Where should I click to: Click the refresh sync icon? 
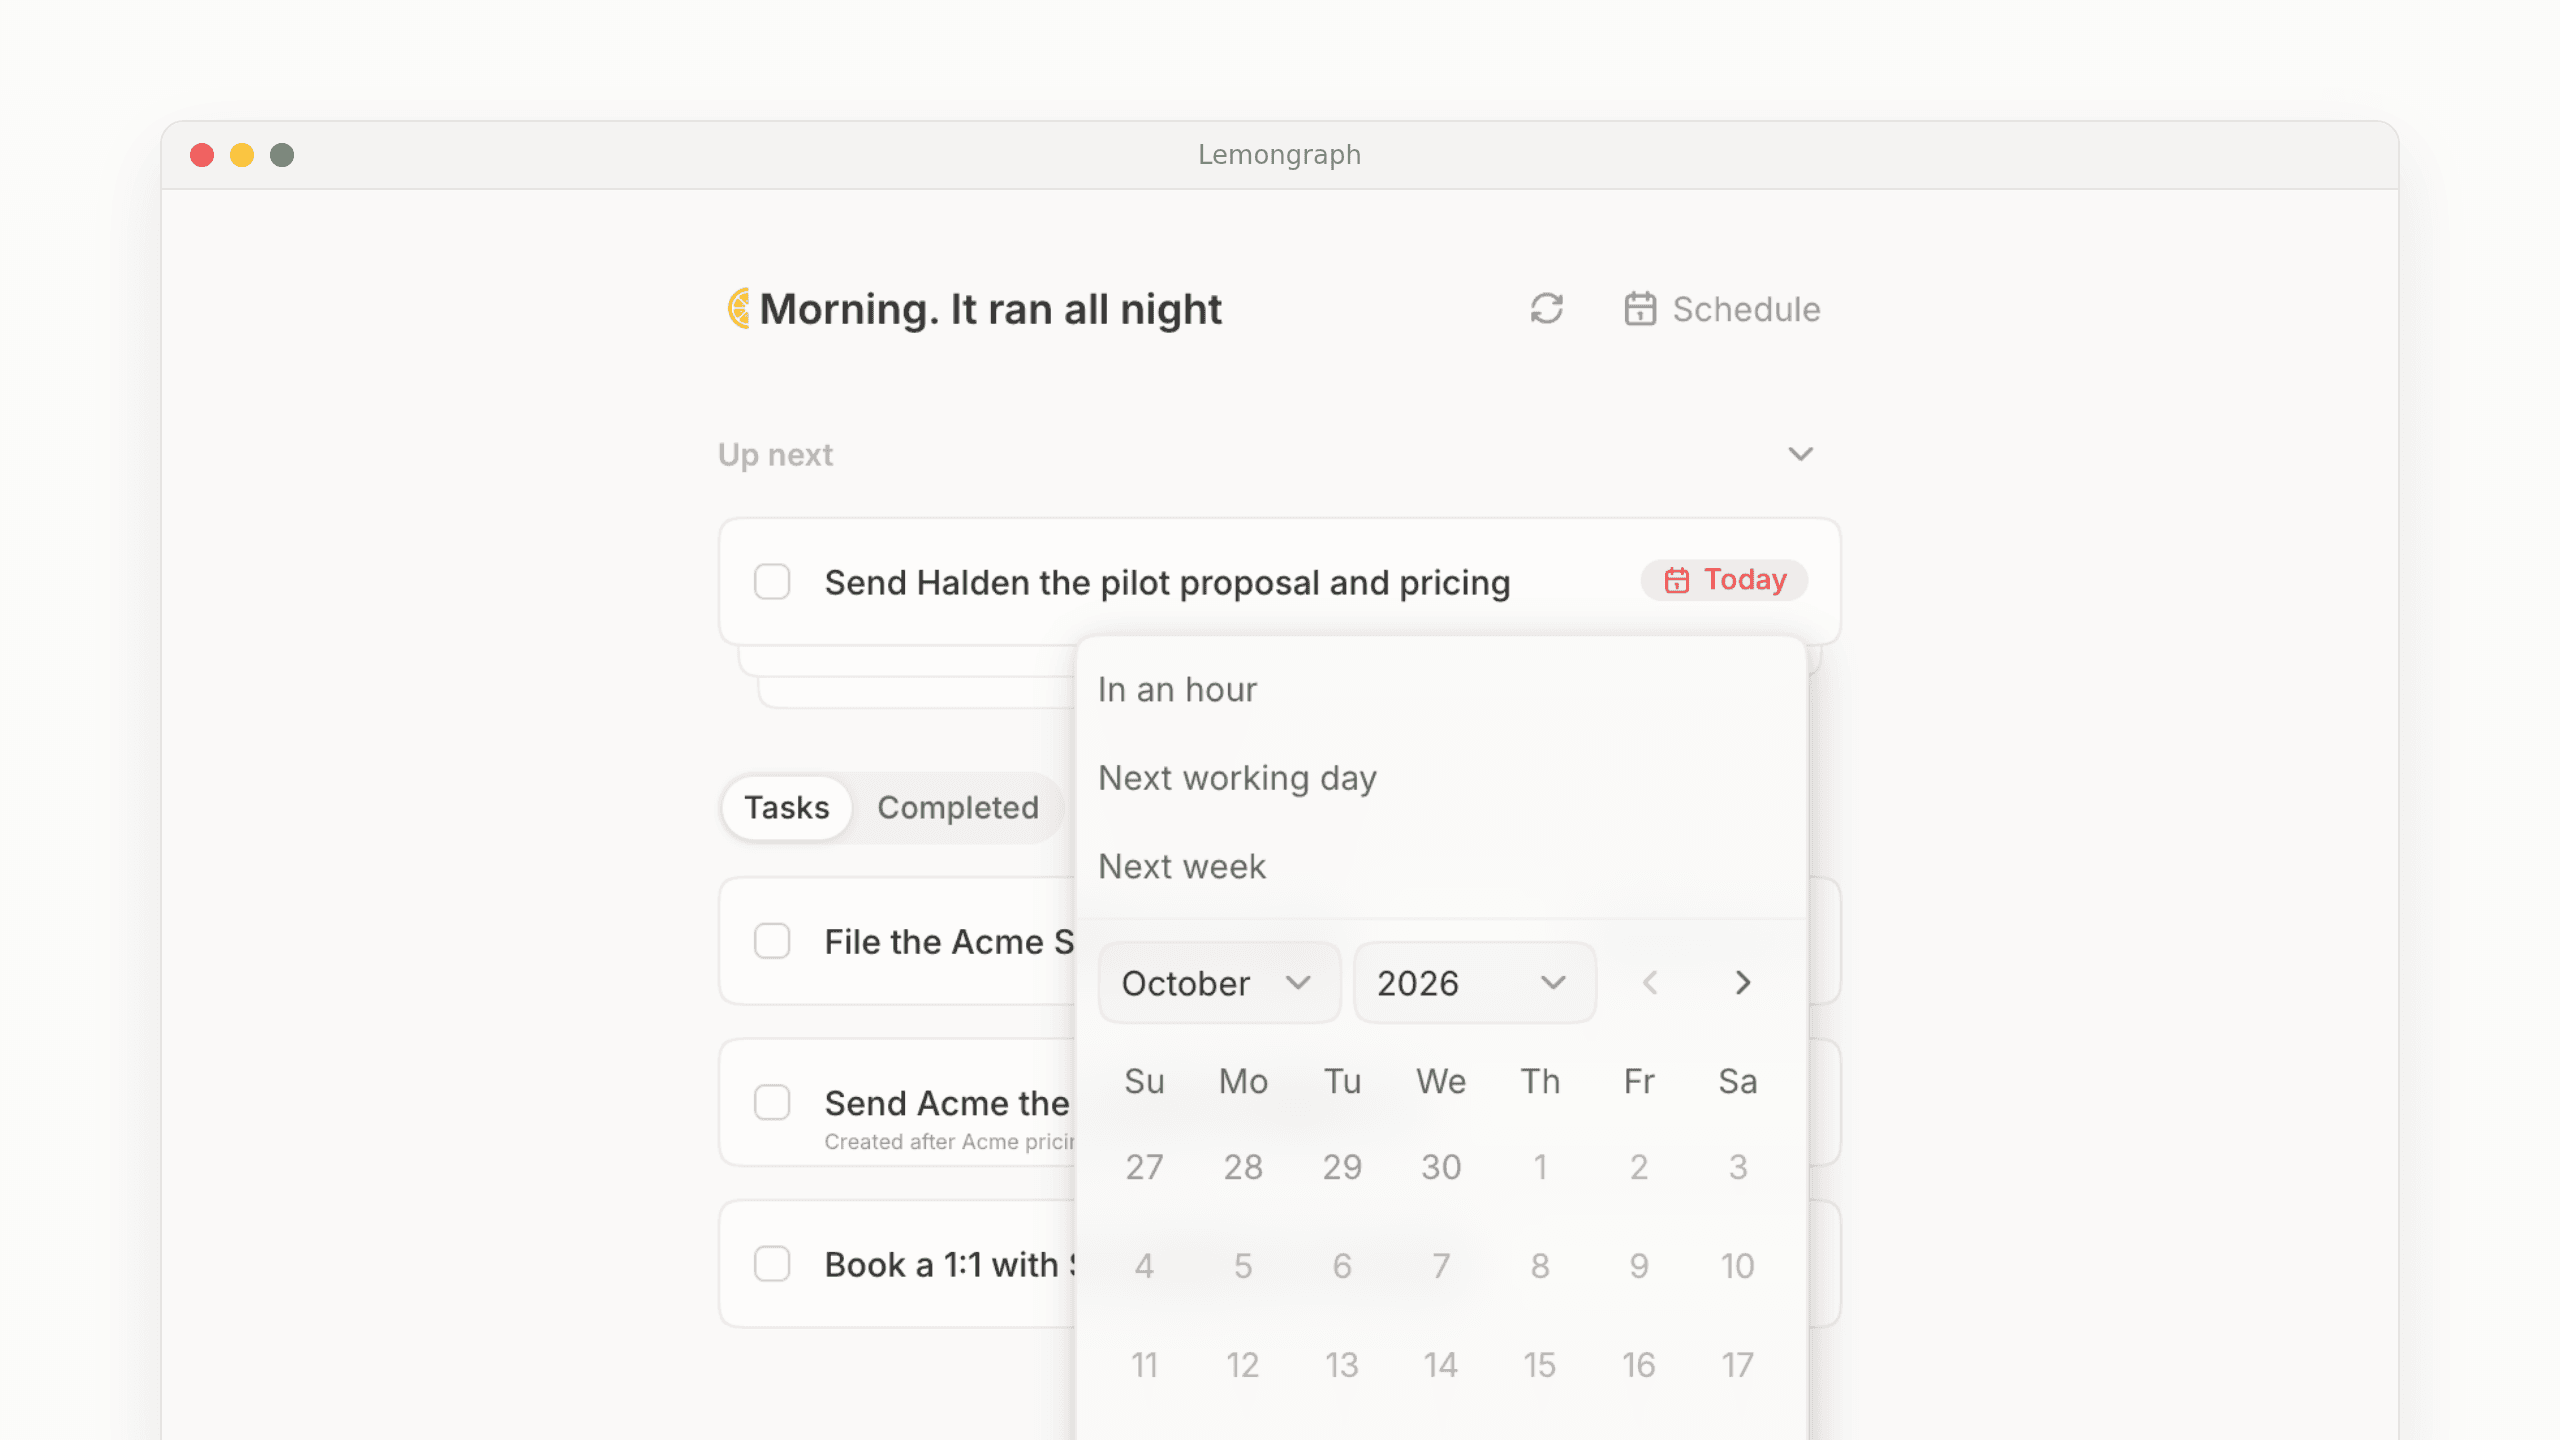pyautogui.click(x=1546, y=309)
